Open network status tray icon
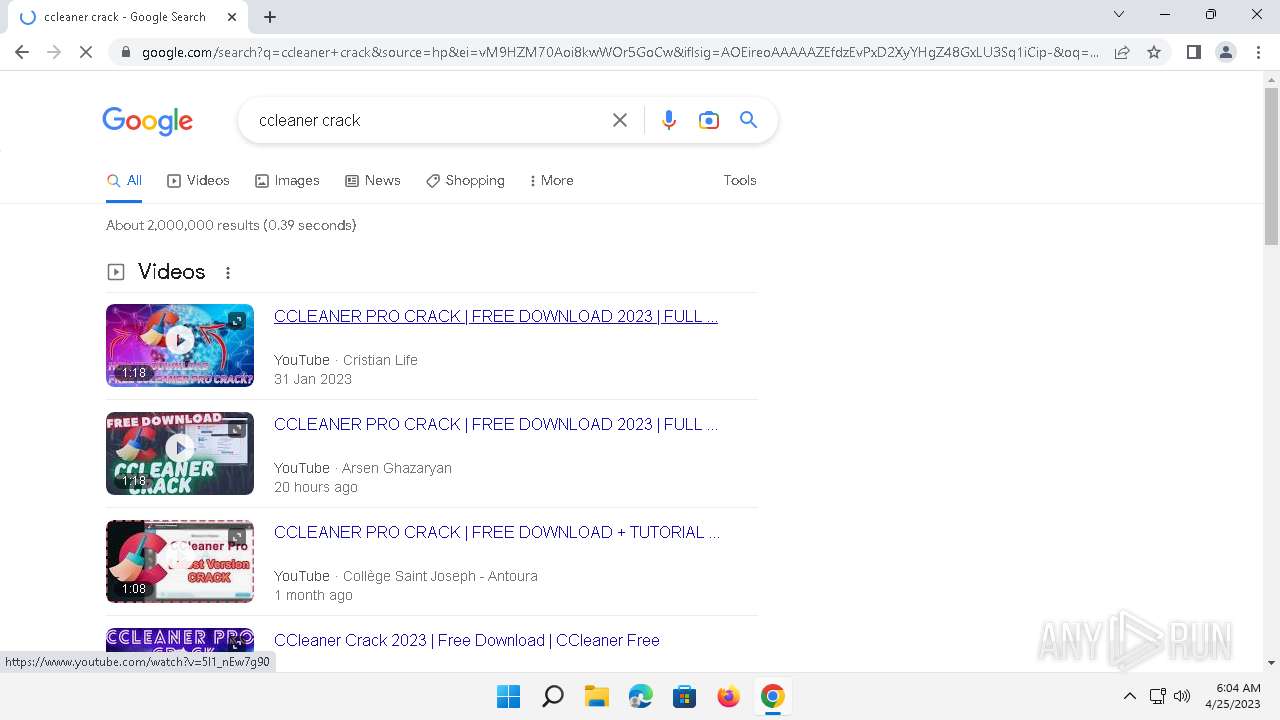 1157,696
